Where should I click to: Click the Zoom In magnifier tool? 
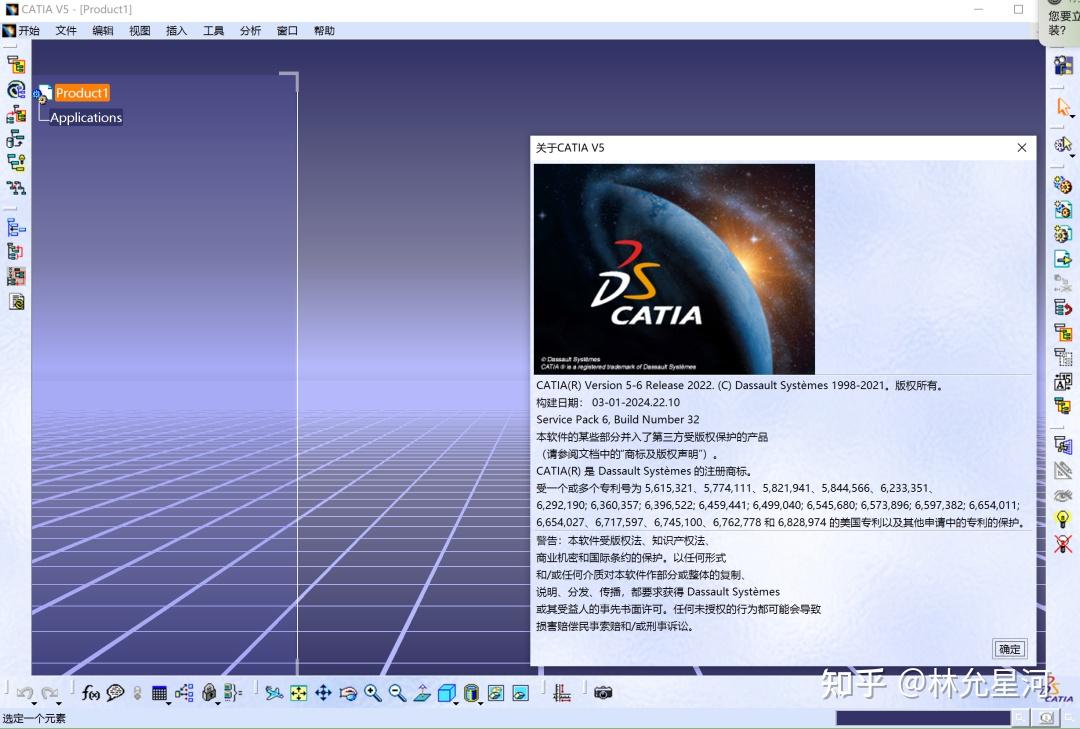[371, 692]
